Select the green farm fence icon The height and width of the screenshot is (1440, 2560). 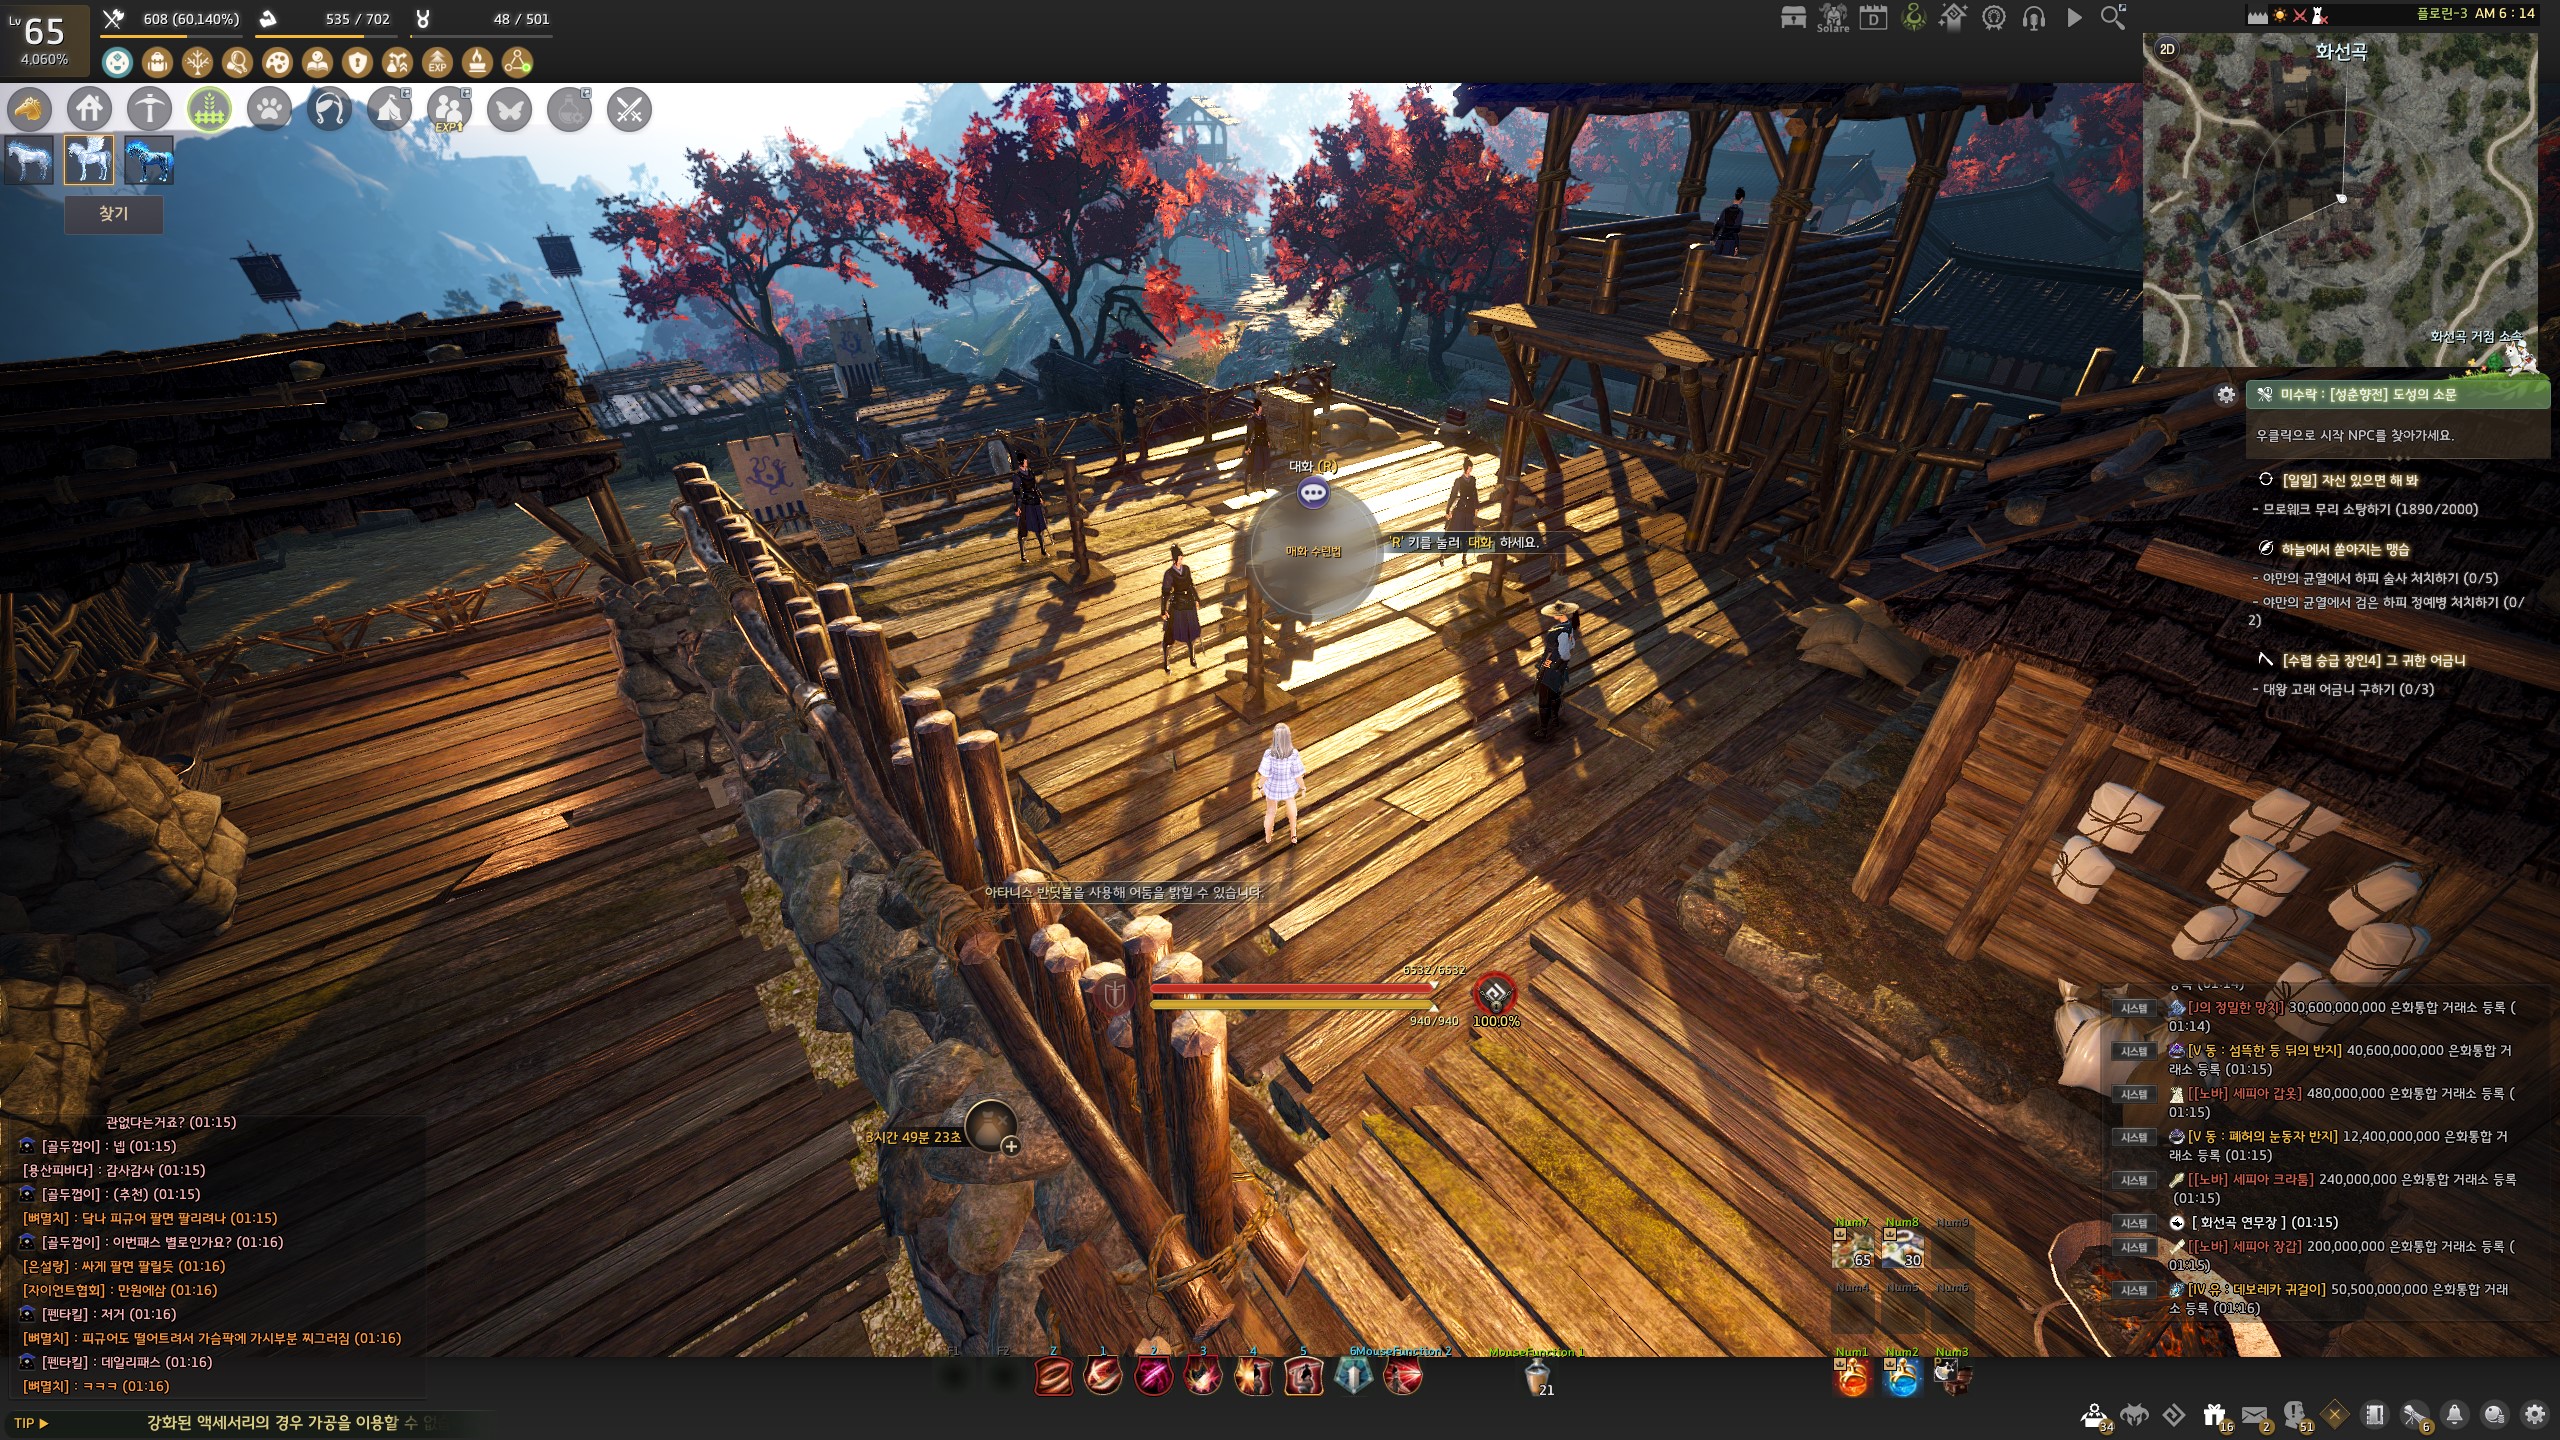point(209,109)
